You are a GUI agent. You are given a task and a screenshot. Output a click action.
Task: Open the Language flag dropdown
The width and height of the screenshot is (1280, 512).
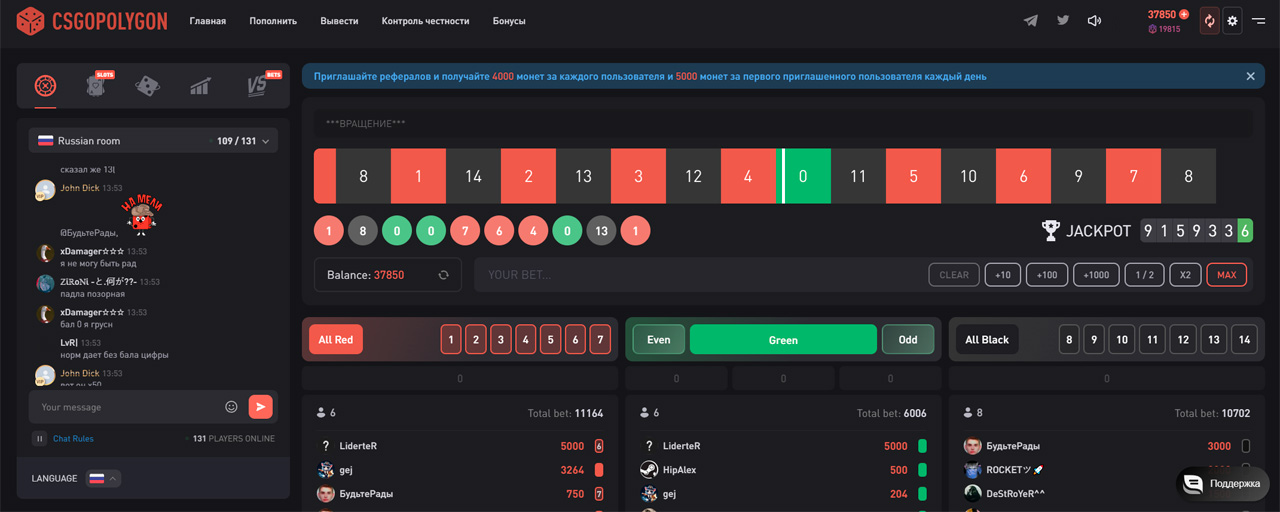(x=103, y=478)
